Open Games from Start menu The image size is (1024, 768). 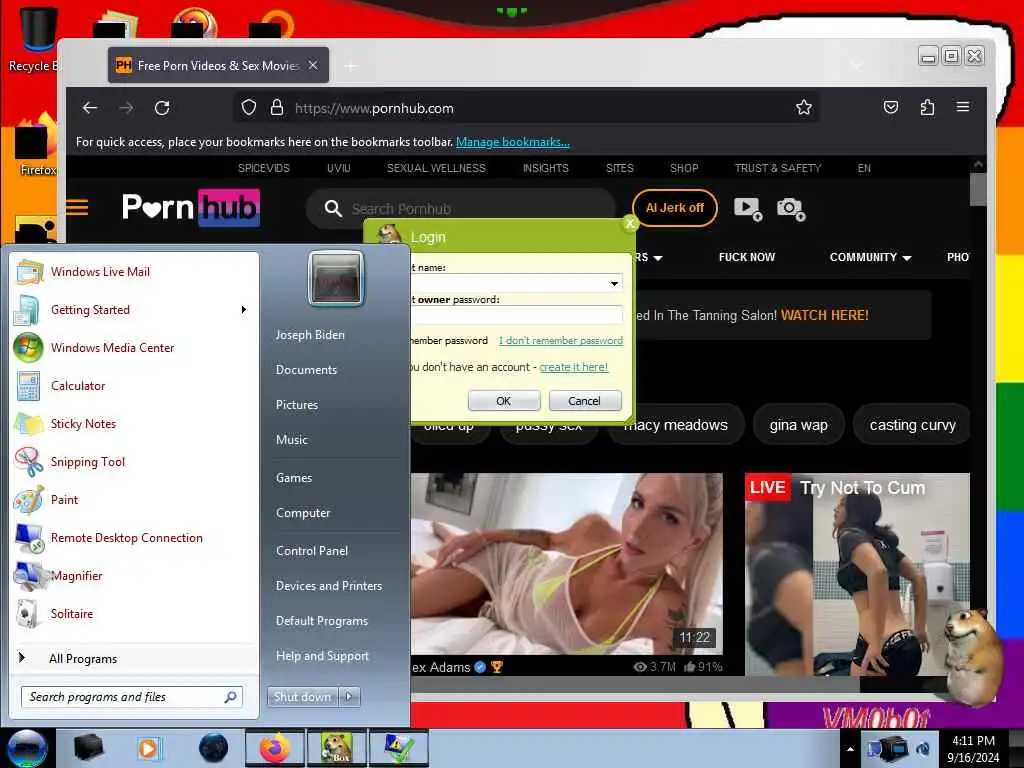[294, 478]
